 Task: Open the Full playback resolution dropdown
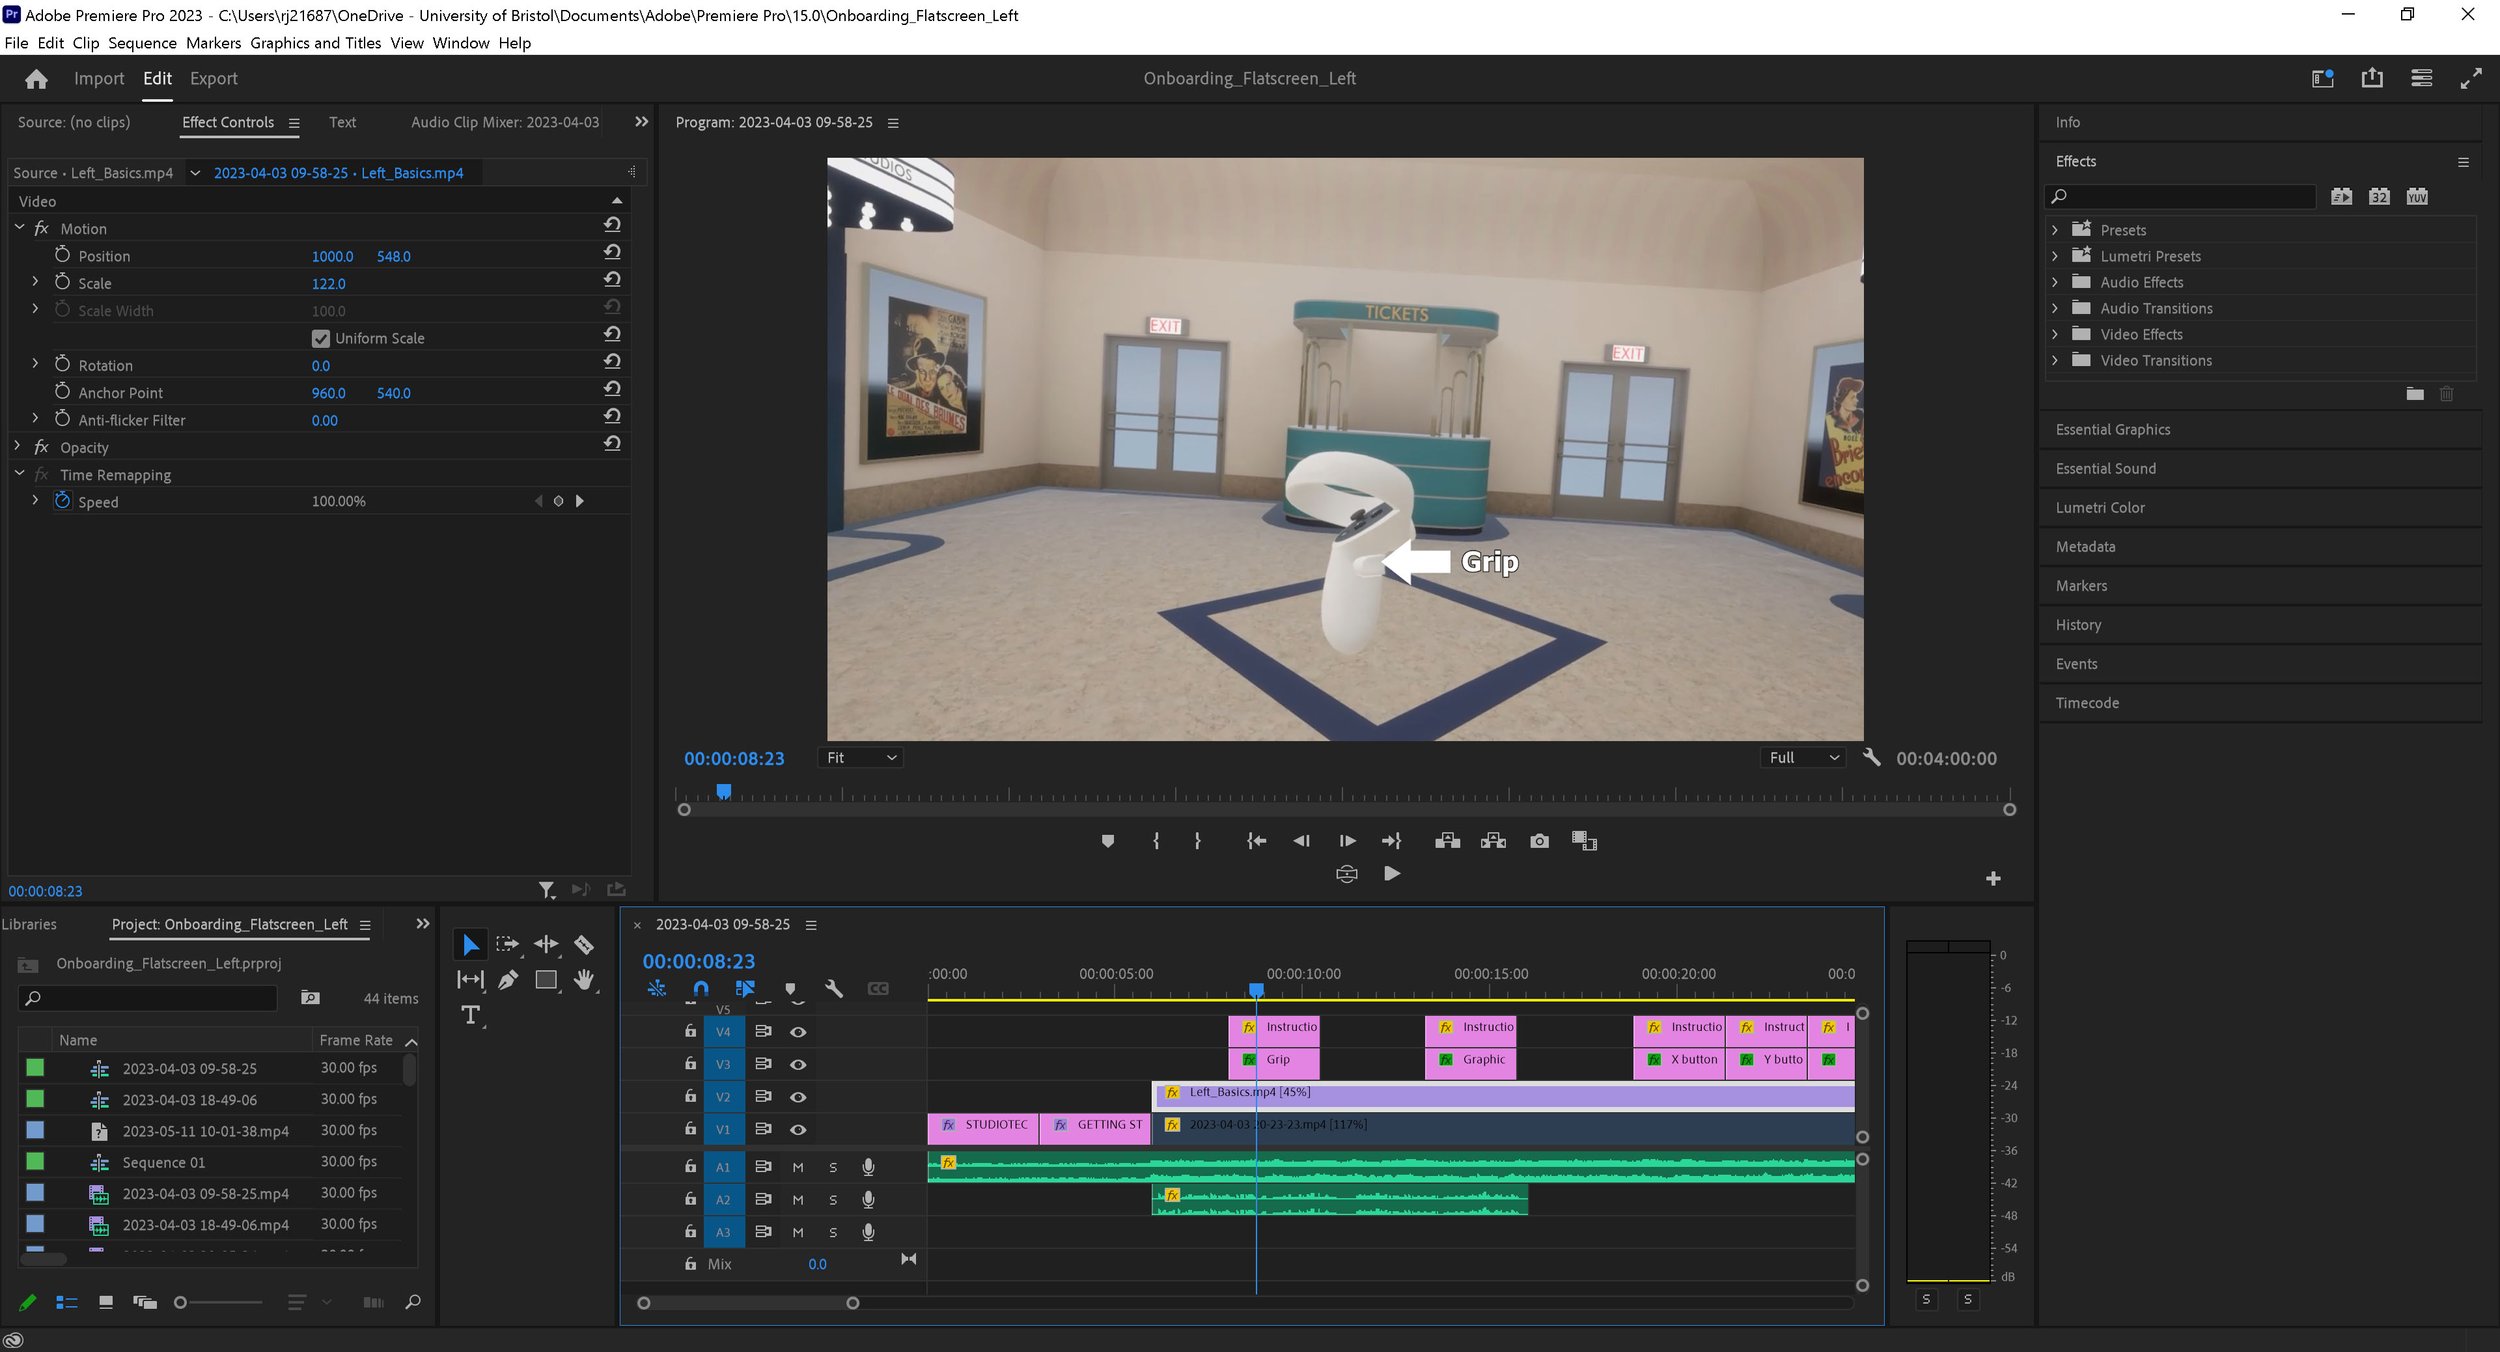pos(1803,758)
